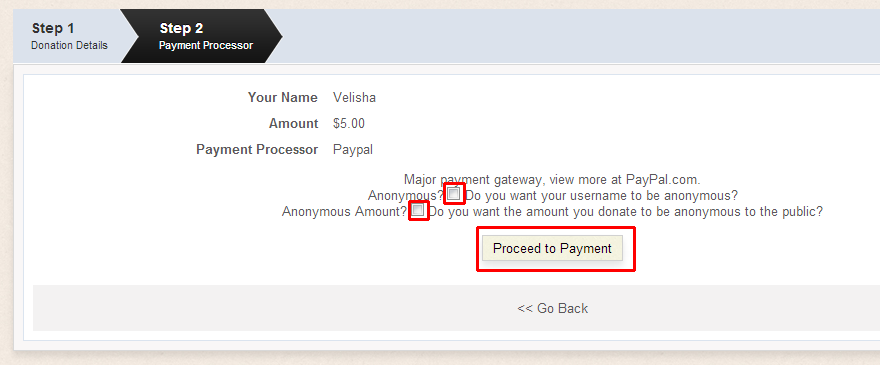
Task: Click the bold Payment Processor field label
Action: click(x=257, y=150)
